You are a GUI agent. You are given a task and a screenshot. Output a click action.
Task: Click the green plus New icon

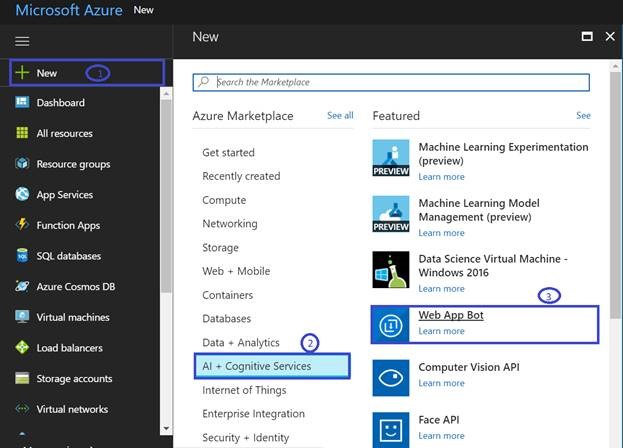pyautogui.click(x=22, y=73)
